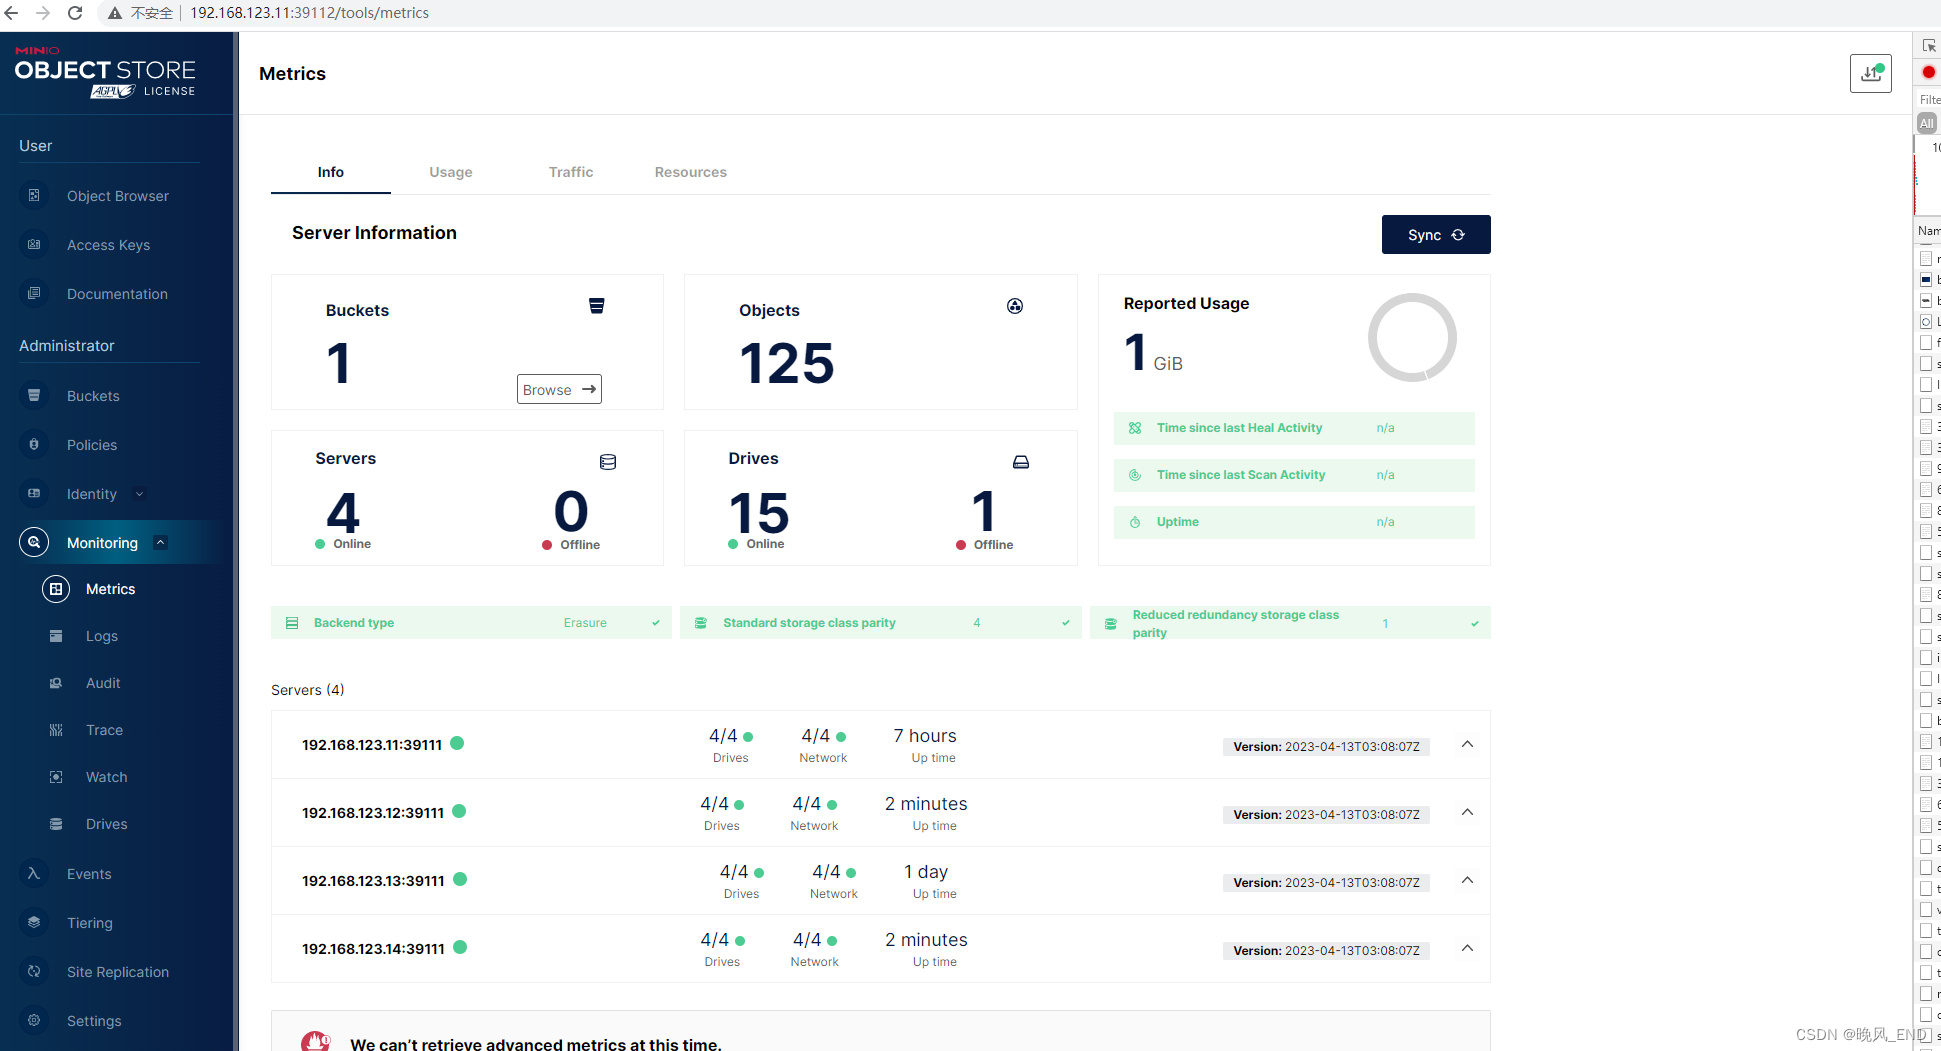Click server address 192.168.123.13:39111
Screen dimensions: 1941x1051
[373, 881]
